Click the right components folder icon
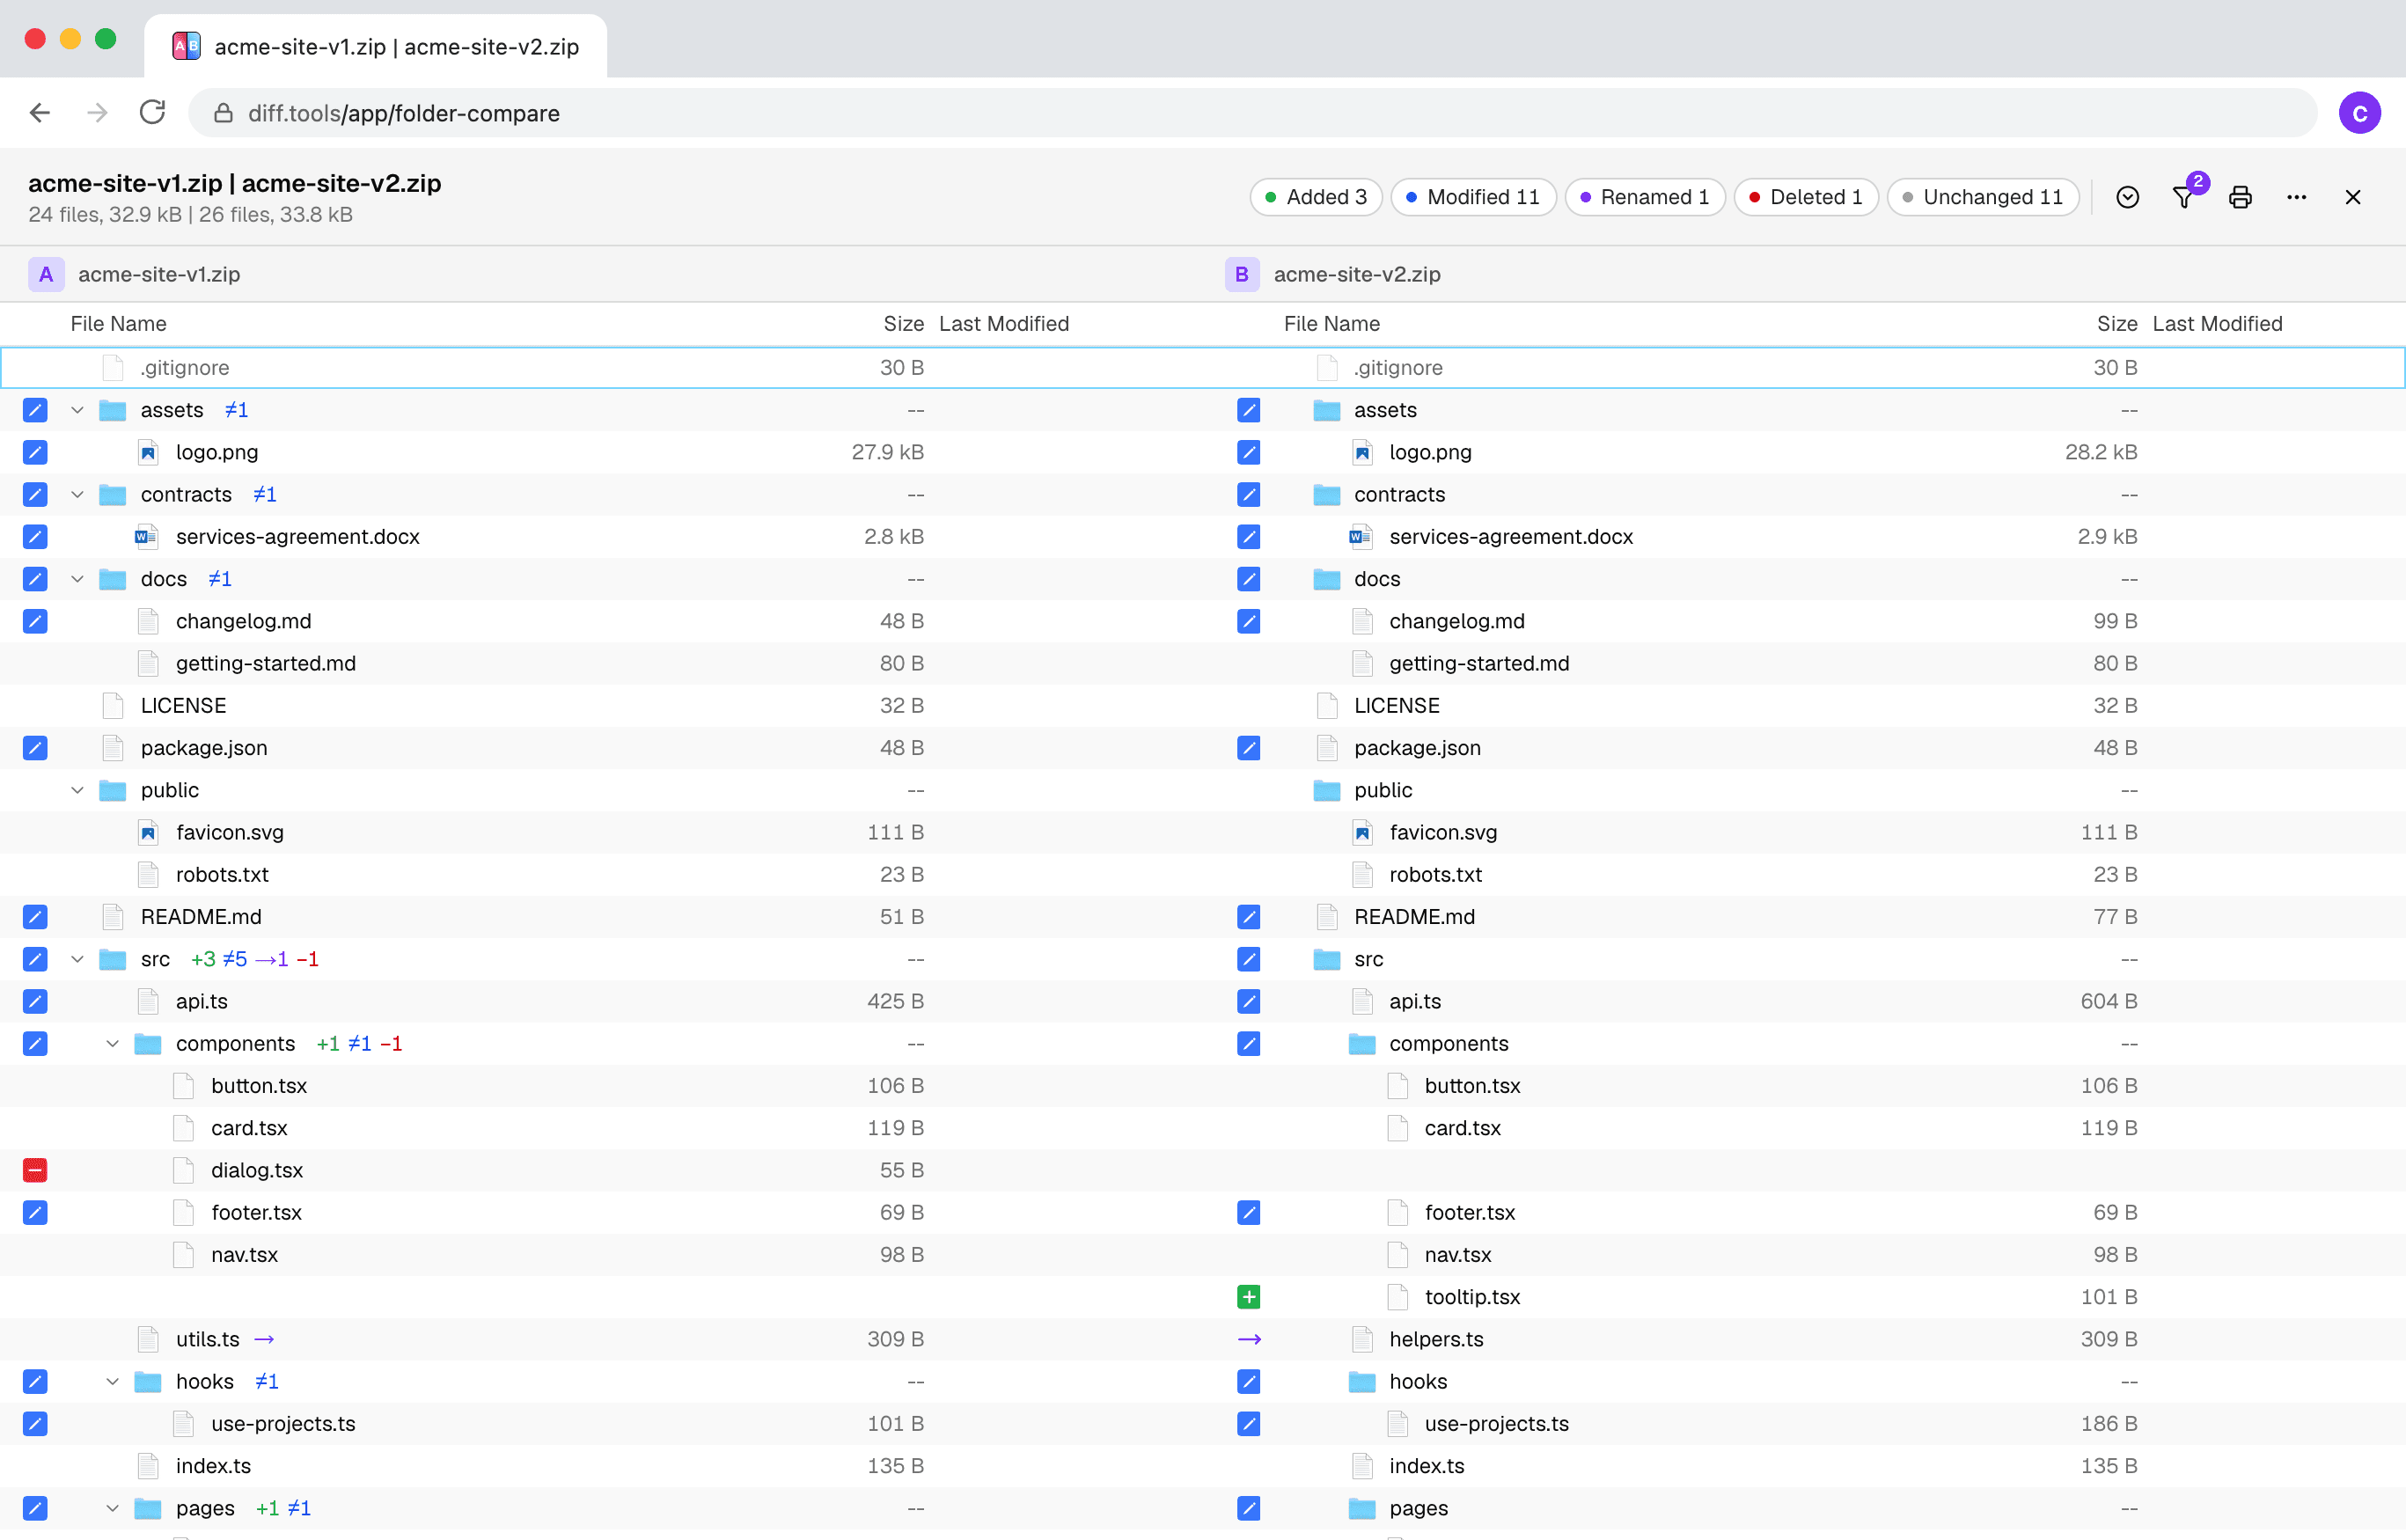 (1361, 1044)
